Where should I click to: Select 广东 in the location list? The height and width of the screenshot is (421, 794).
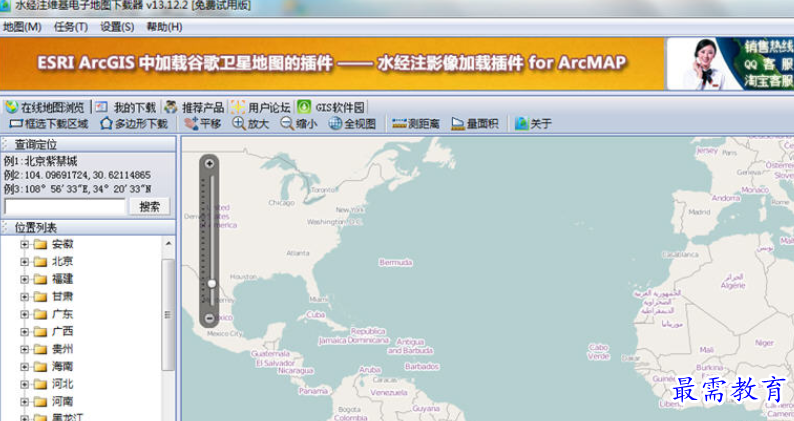62,314
